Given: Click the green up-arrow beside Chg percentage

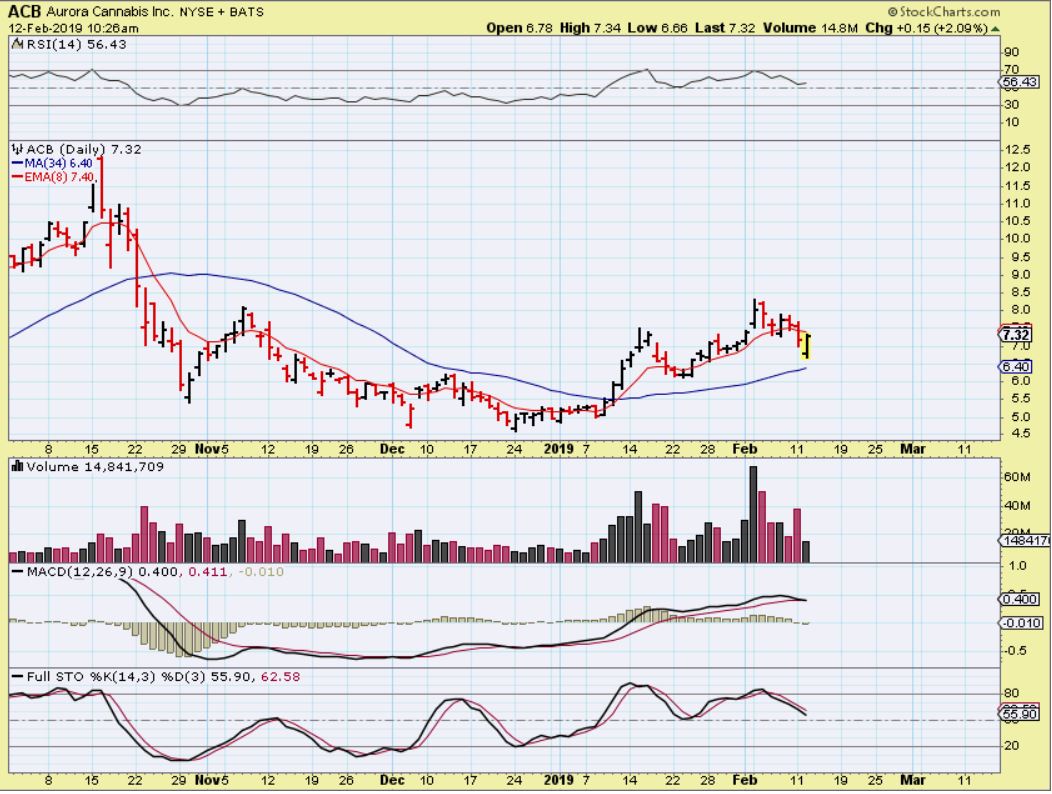Looking at the screenshot, I should (995, 29).
